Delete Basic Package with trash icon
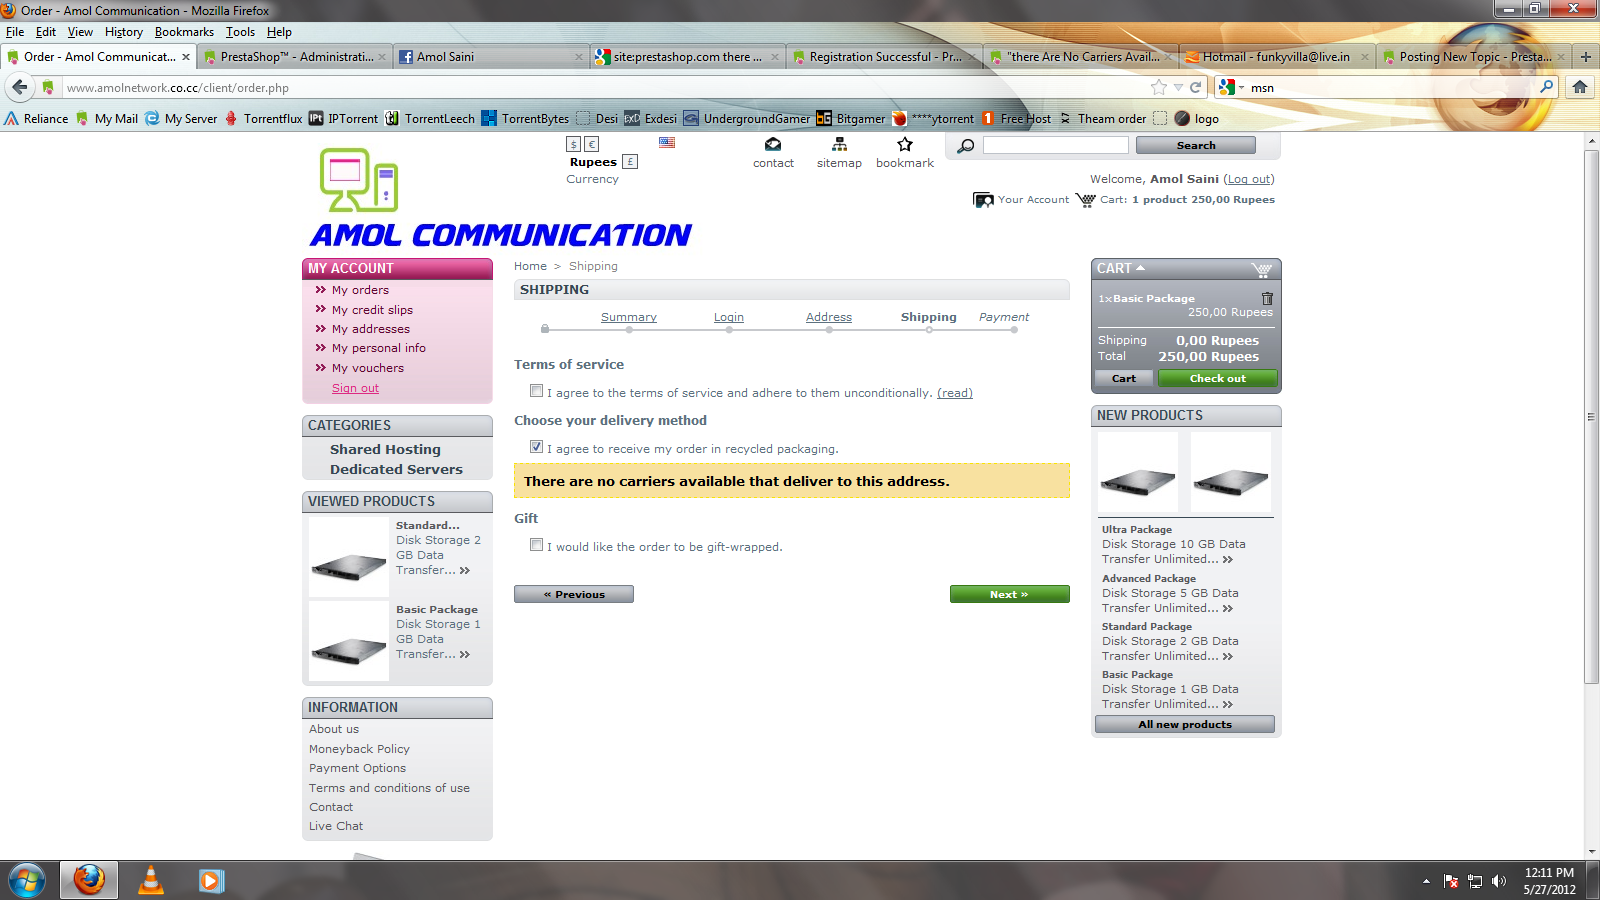Image resolution: width=1600 pixels, height=900 pixels. pyautogui.click(x=1267, y=298)
